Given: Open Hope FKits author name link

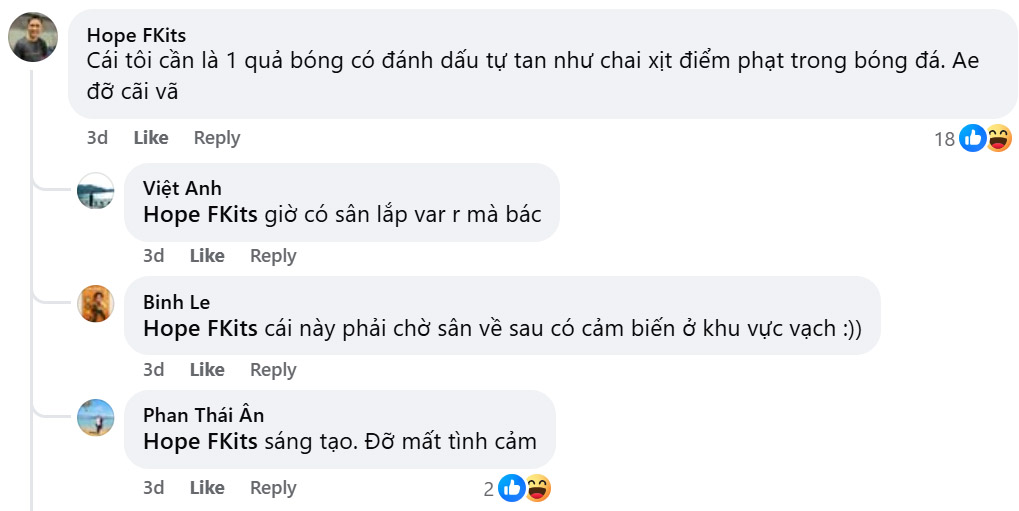Looking at the screenshot, I should (x=136, y=36).
